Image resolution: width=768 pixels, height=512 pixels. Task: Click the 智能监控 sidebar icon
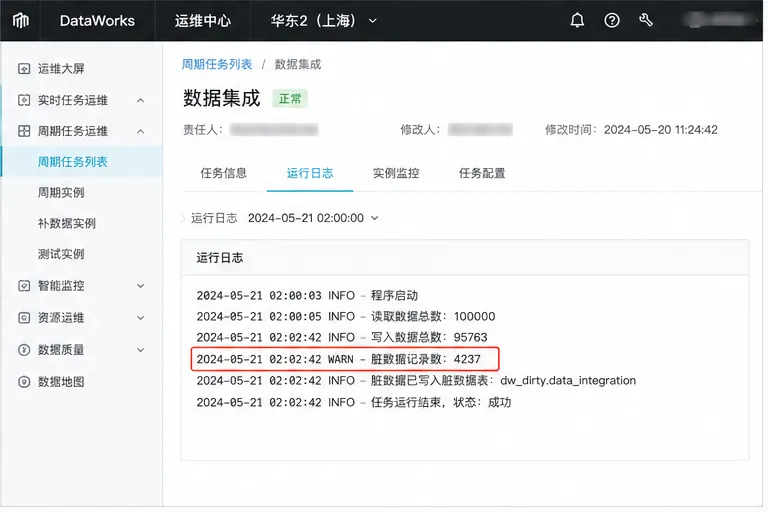[x=24, y=286]
